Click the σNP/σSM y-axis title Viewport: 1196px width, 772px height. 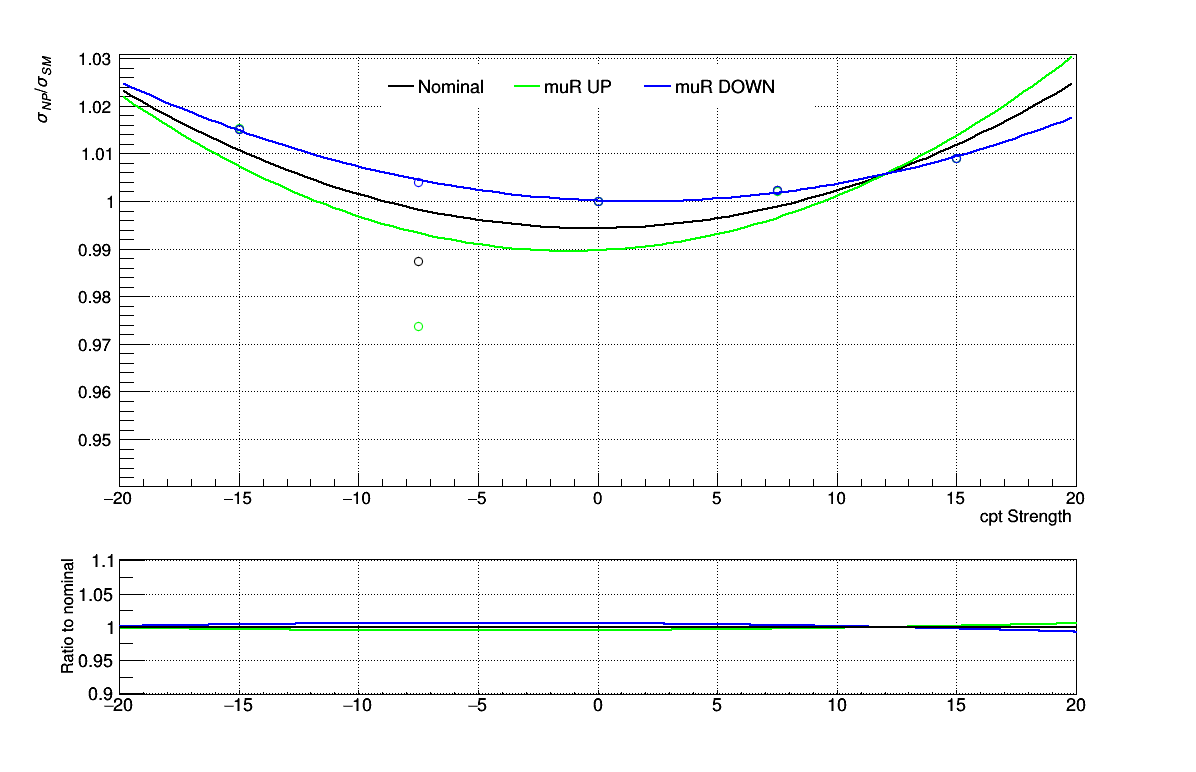pos(44,88)
